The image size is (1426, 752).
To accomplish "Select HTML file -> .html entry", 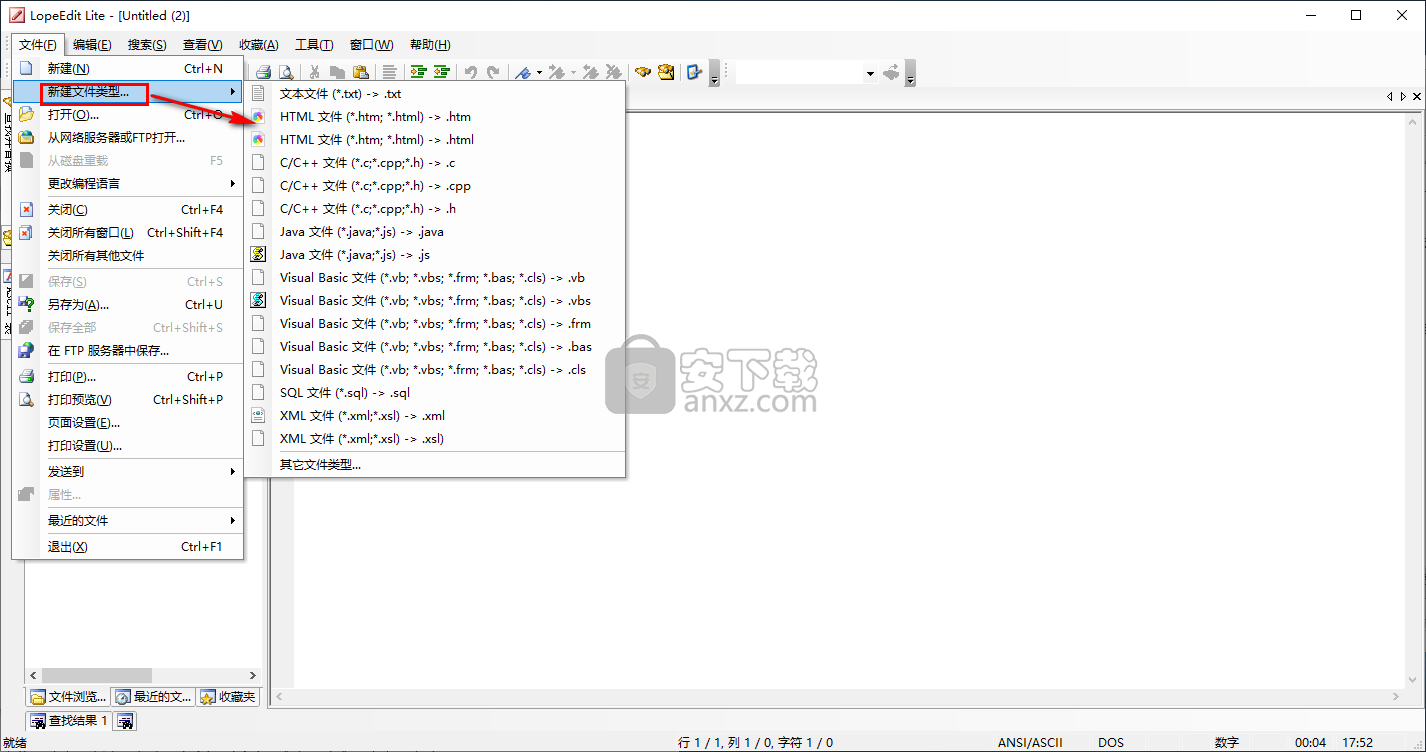I will 435,139.
